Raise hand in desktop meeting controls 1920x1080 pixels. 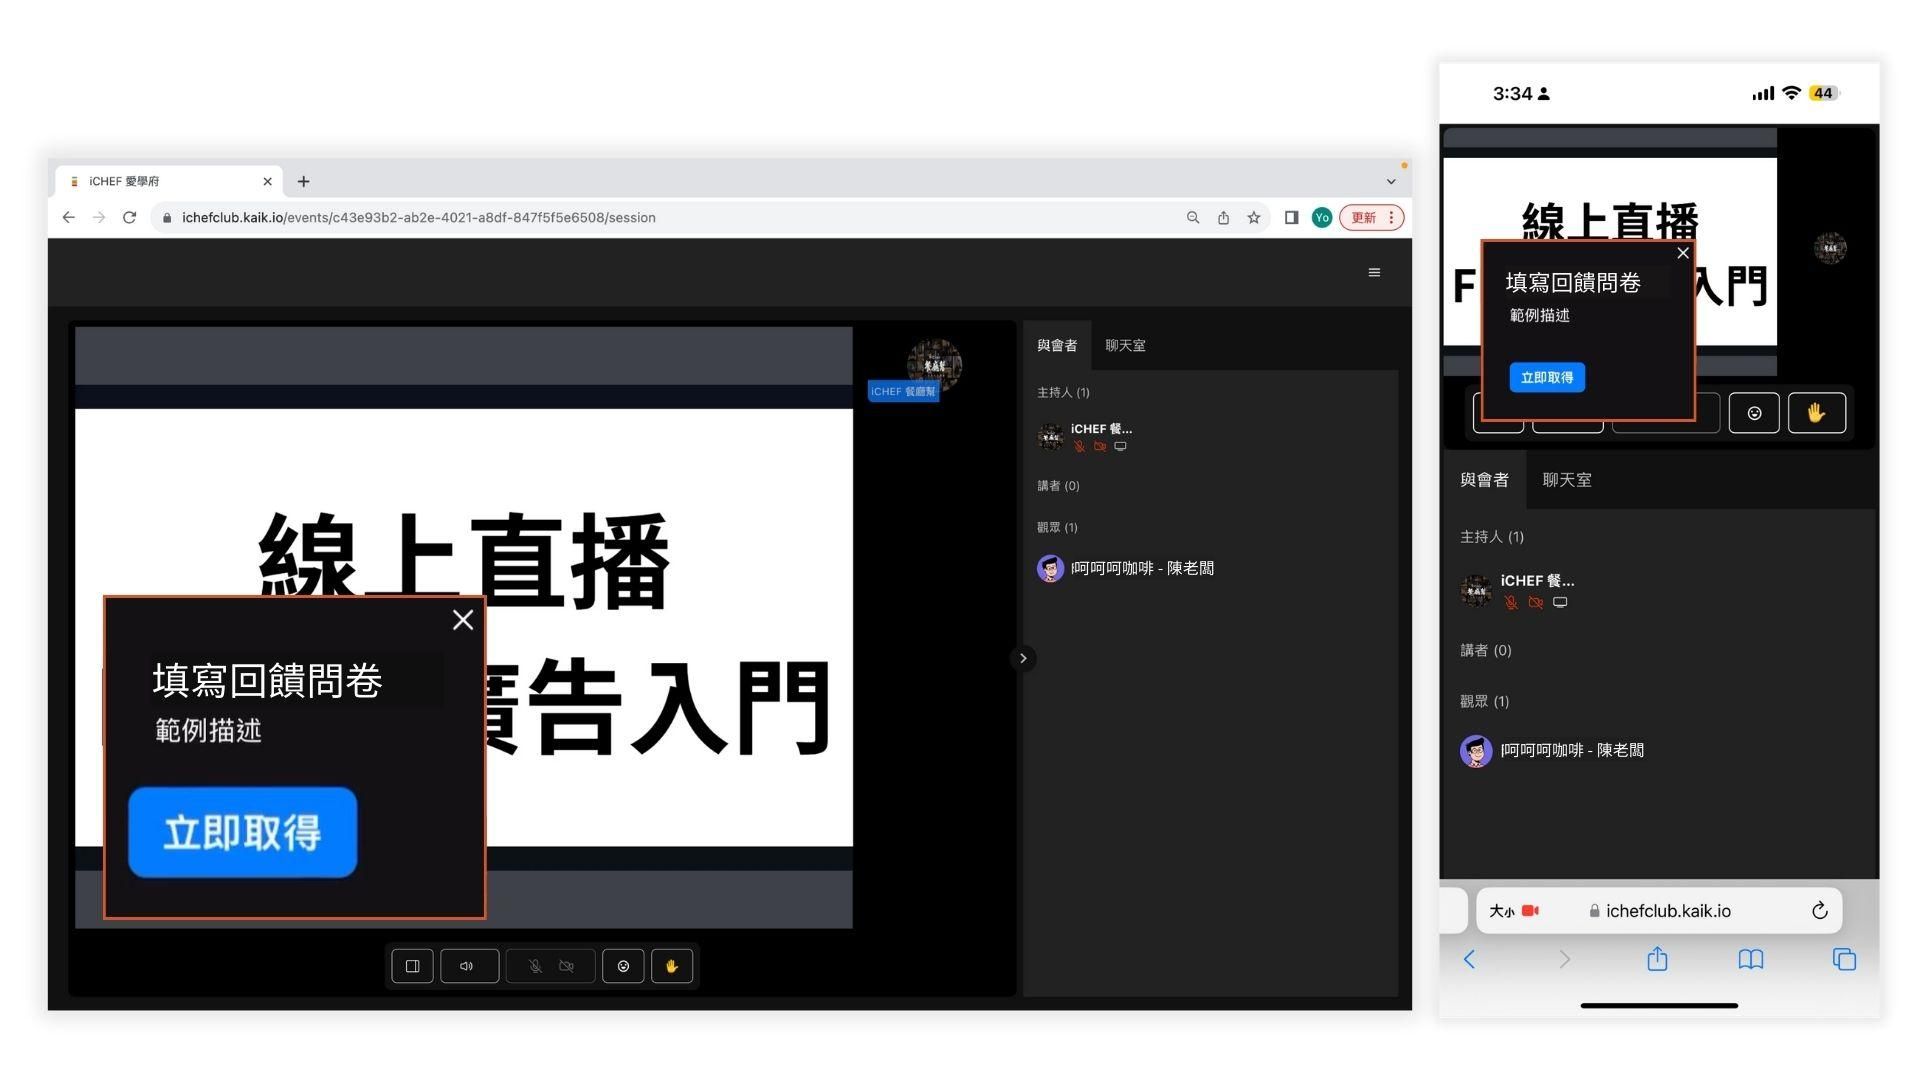(x=672, y=966)
